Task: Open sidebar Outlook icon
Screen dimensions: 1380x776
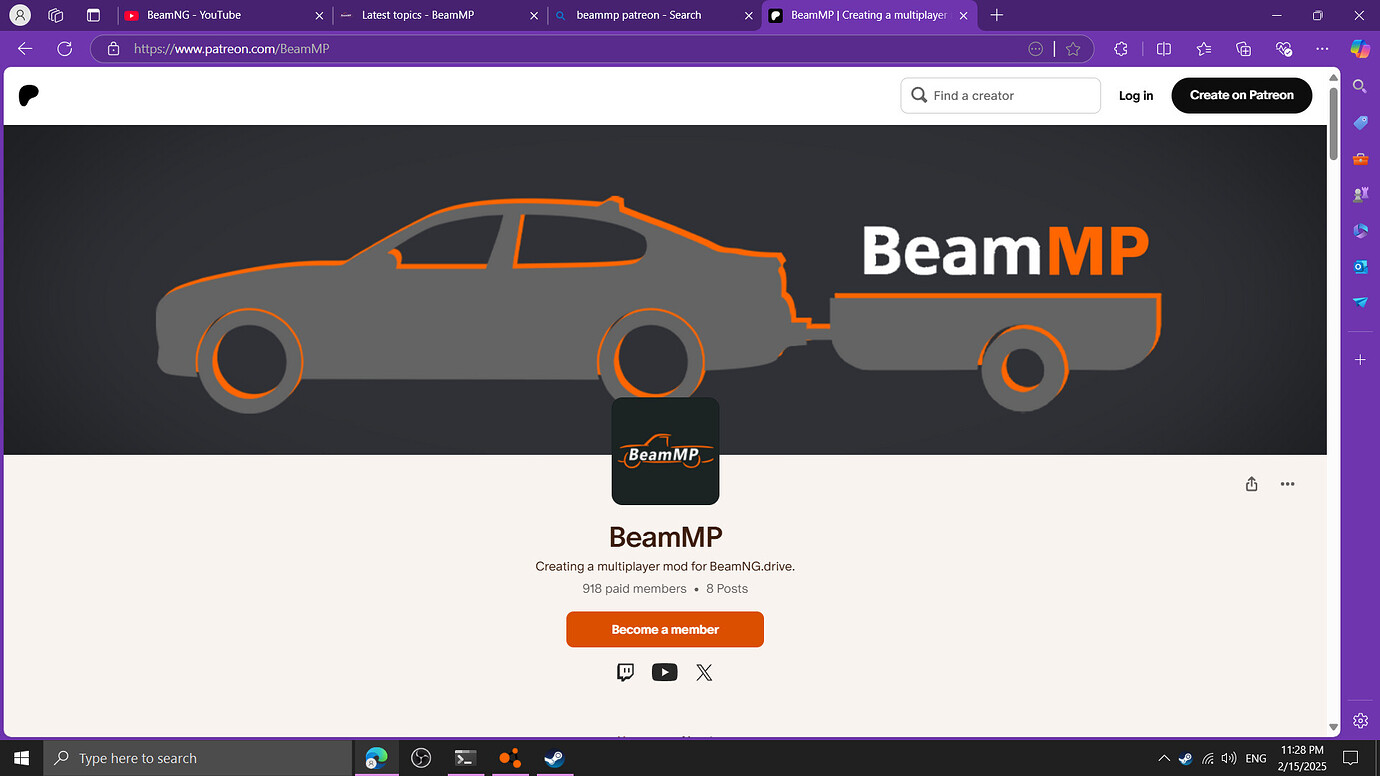Action: [1360, 267]
